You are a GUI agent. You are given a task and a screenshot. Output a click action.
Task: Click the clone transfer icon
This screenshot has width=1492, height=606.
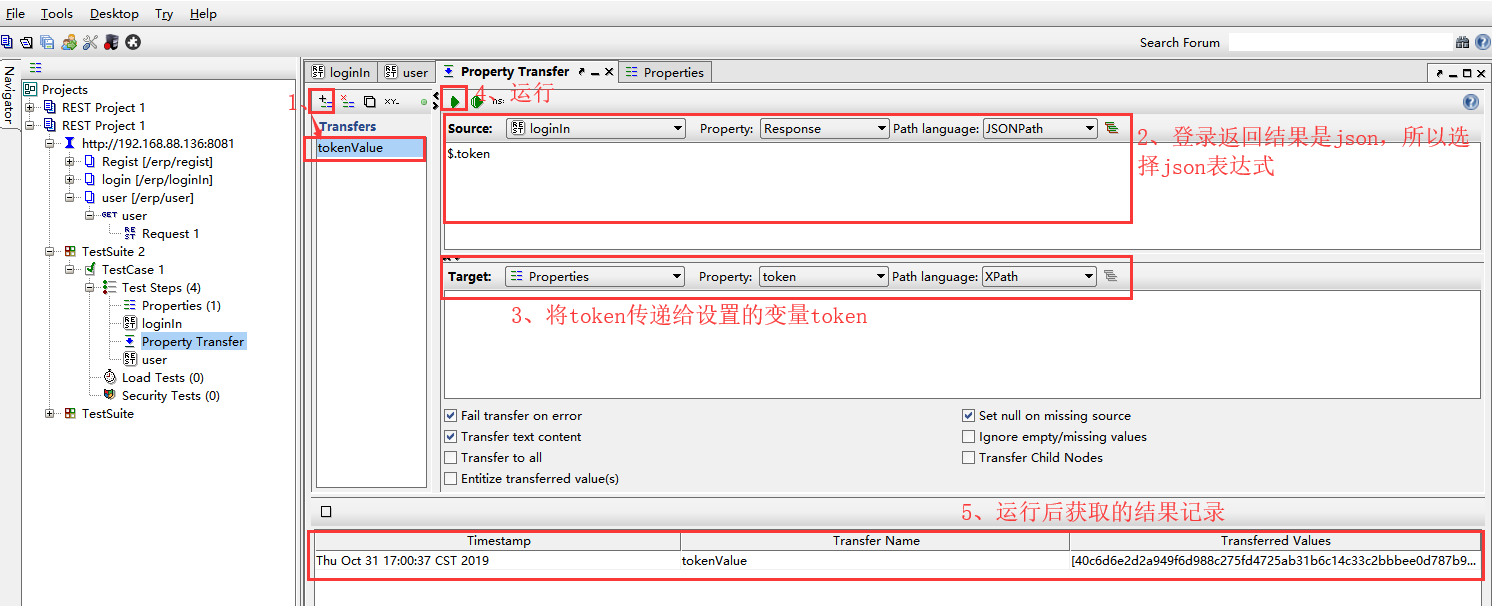(x=369, y=101)
